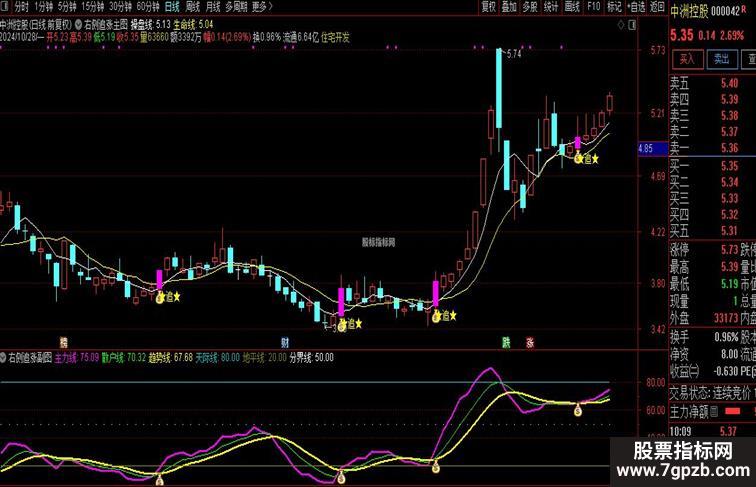Select the 60分钟 period tab
756x487 pixels.
pyautogui.click(x=148, y=7)
